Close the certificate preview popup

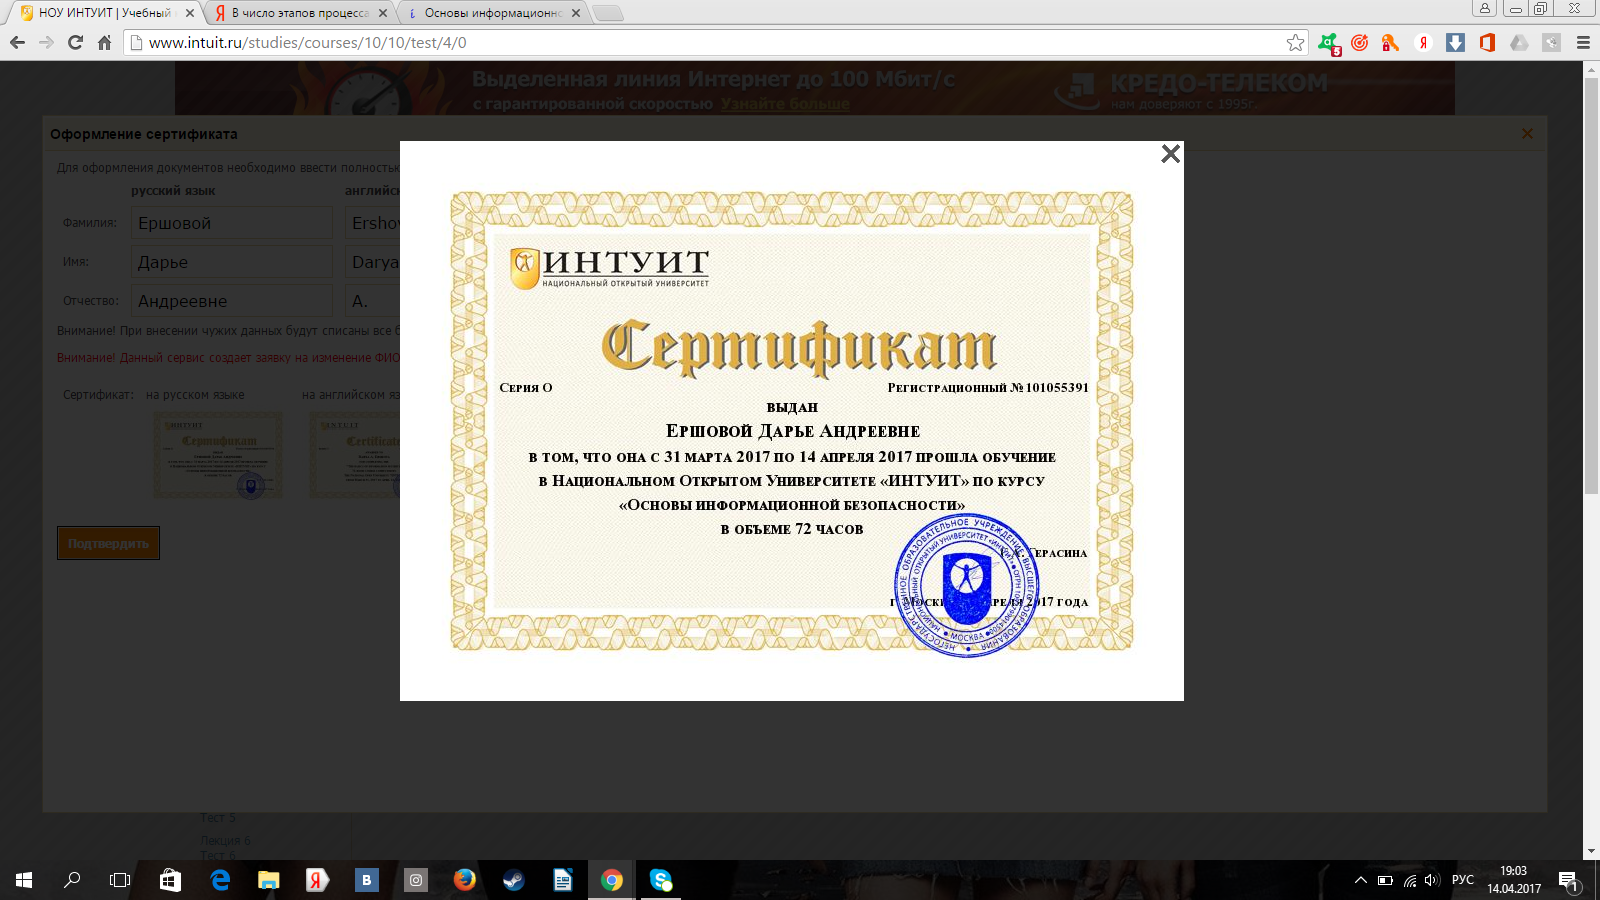(x=1170, y=154)
